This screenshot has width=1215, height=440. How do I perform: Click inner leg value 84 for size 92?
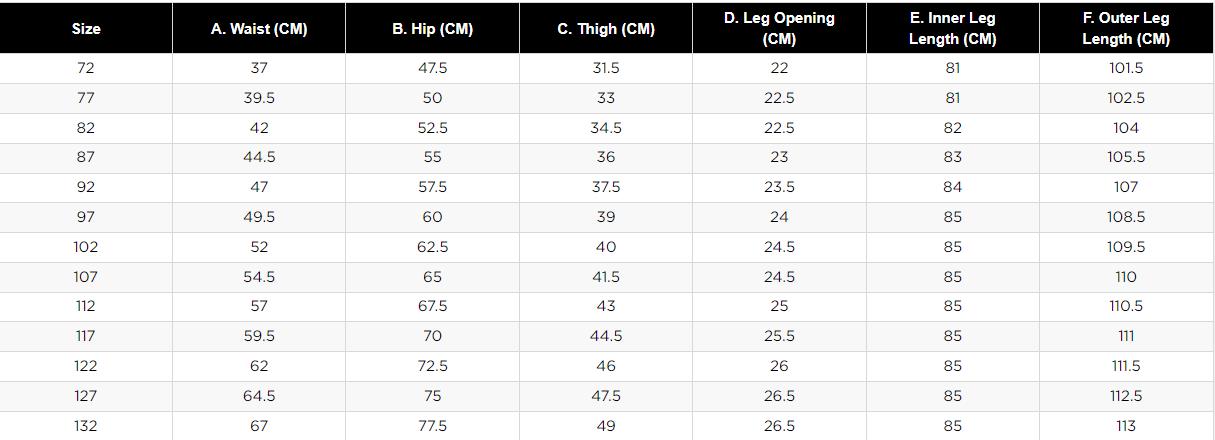[x=952, y=187]
